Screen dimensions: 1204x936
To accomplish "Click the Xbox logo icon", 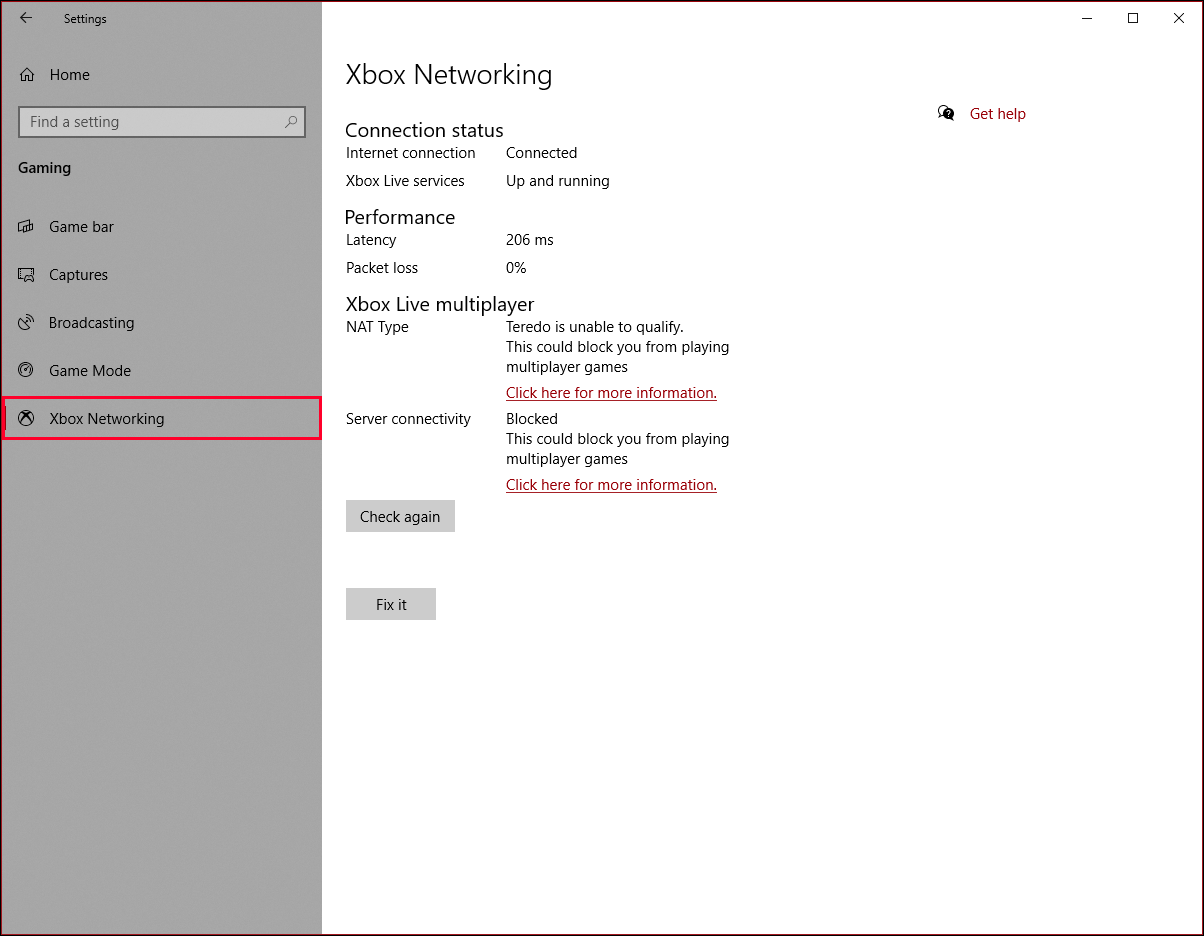I will [x=27, y=419].
